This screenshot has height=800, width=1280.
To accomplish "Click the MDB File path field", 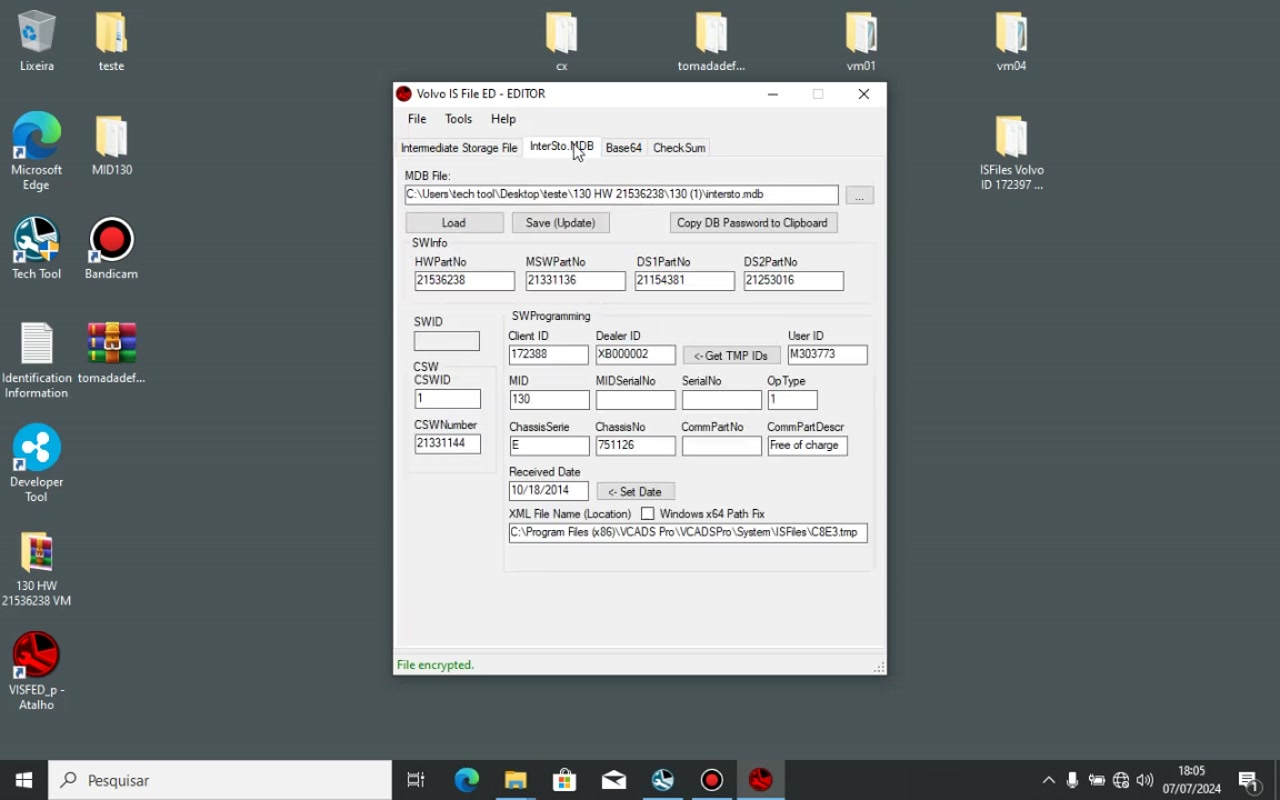I will click(x=621, y=195).
